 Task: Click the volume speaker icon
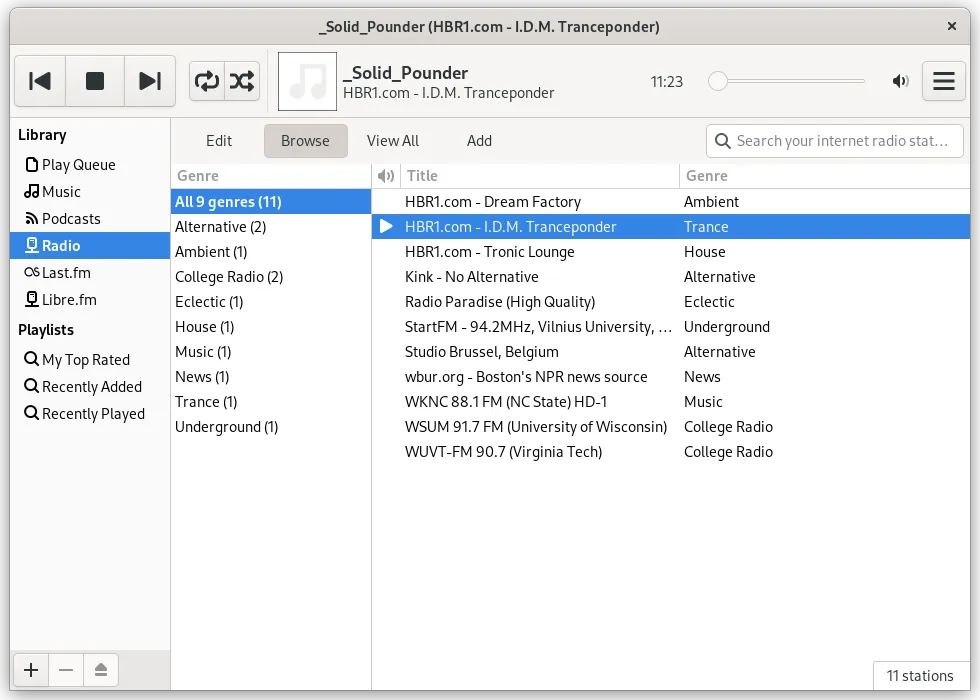901,82
